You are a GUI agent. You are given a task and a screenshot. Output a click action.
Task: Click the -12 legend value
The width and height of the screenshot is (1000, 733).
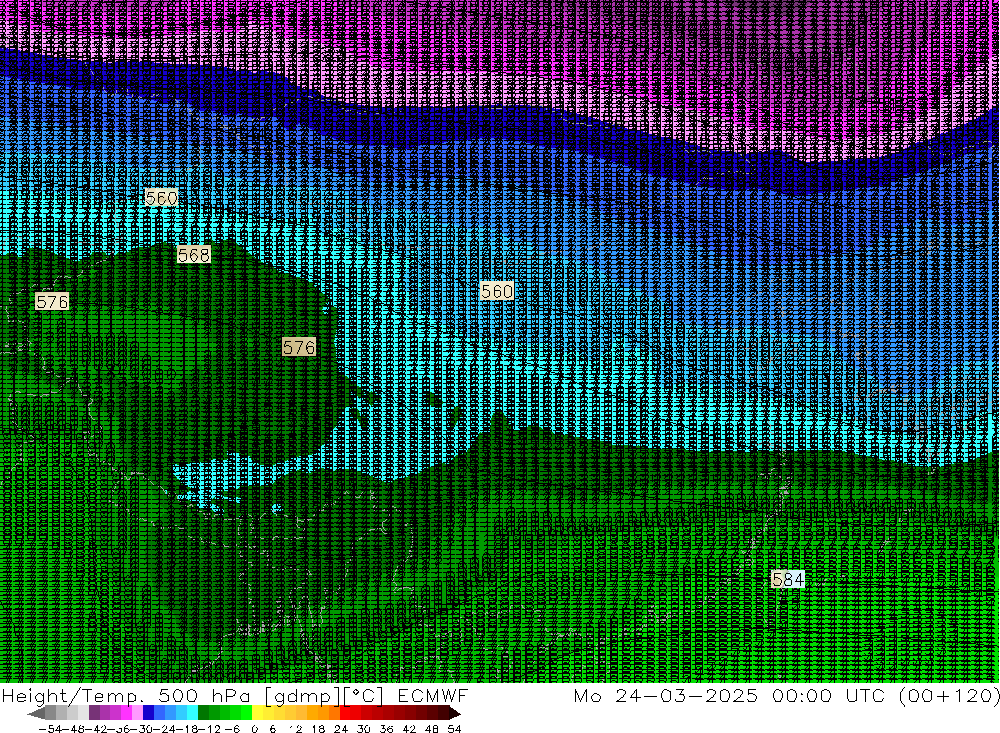point(209,729)
